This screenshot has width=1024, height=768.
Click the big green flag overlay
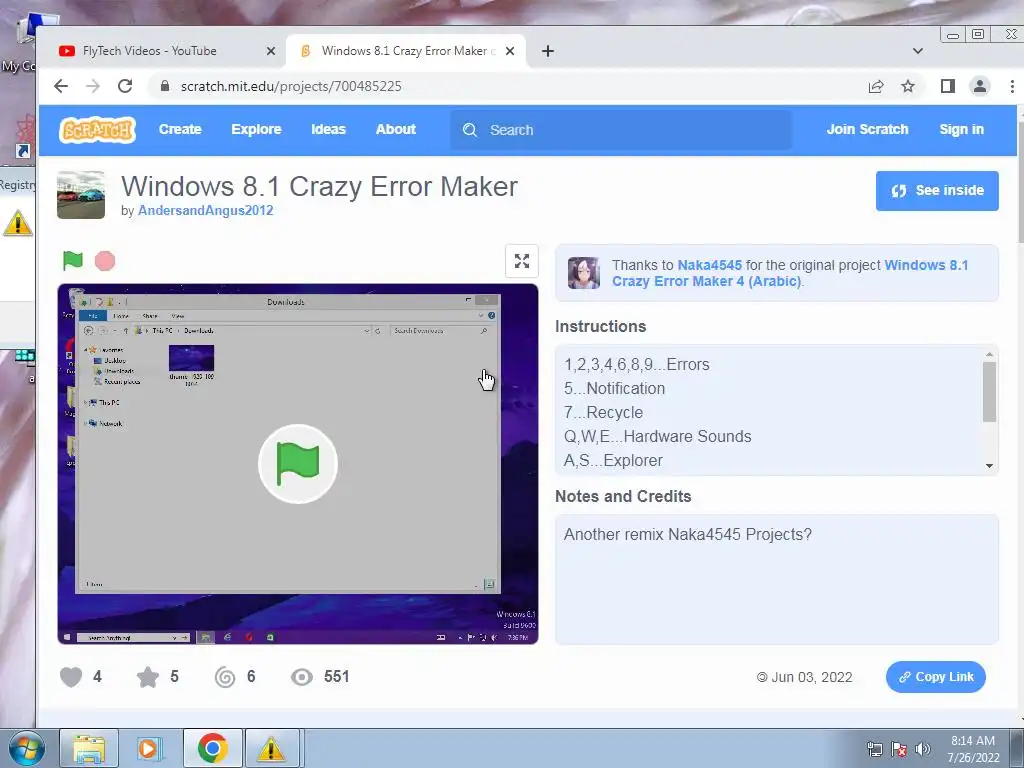(x=298, y=464)
